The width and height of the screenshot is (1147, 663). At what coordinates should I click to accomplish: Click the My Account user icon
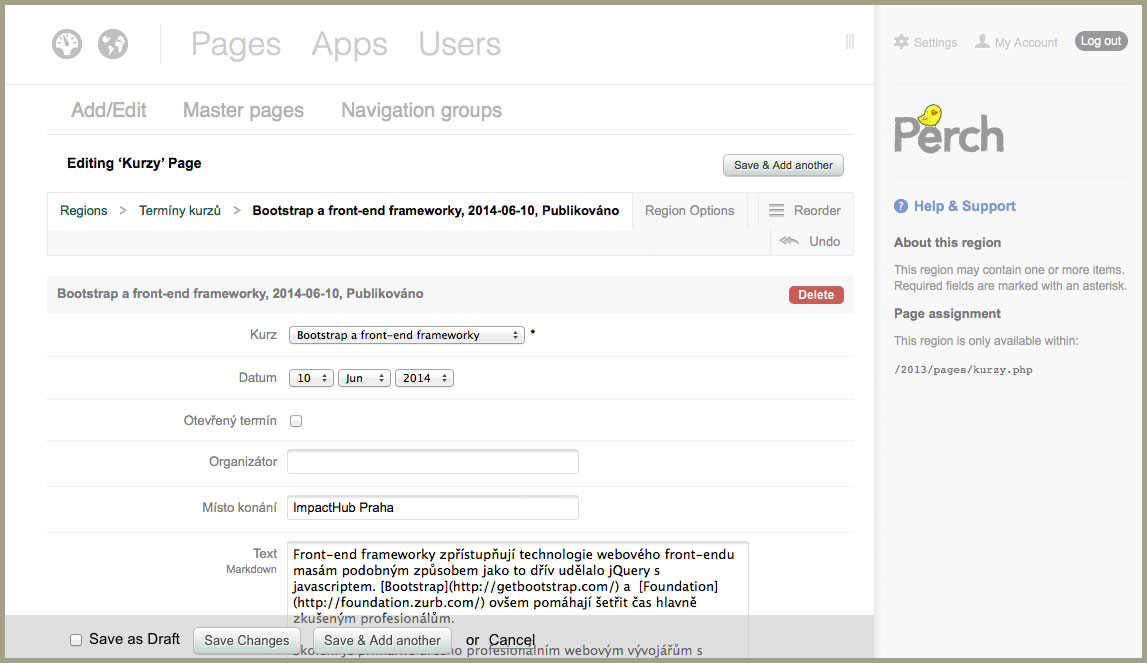click(982, 42)
